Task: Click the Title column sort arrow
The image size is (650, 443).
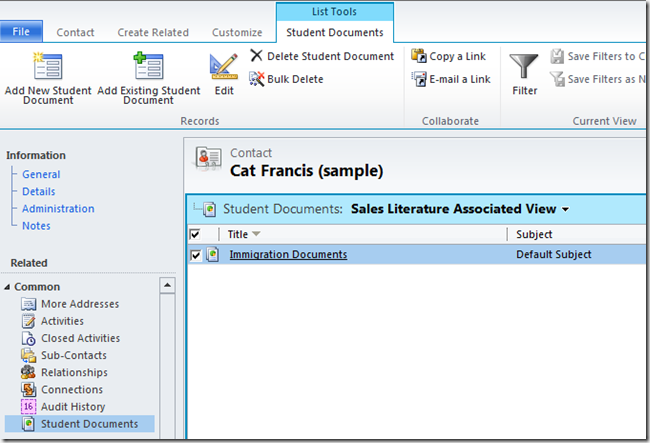Action: pos(256,234)
